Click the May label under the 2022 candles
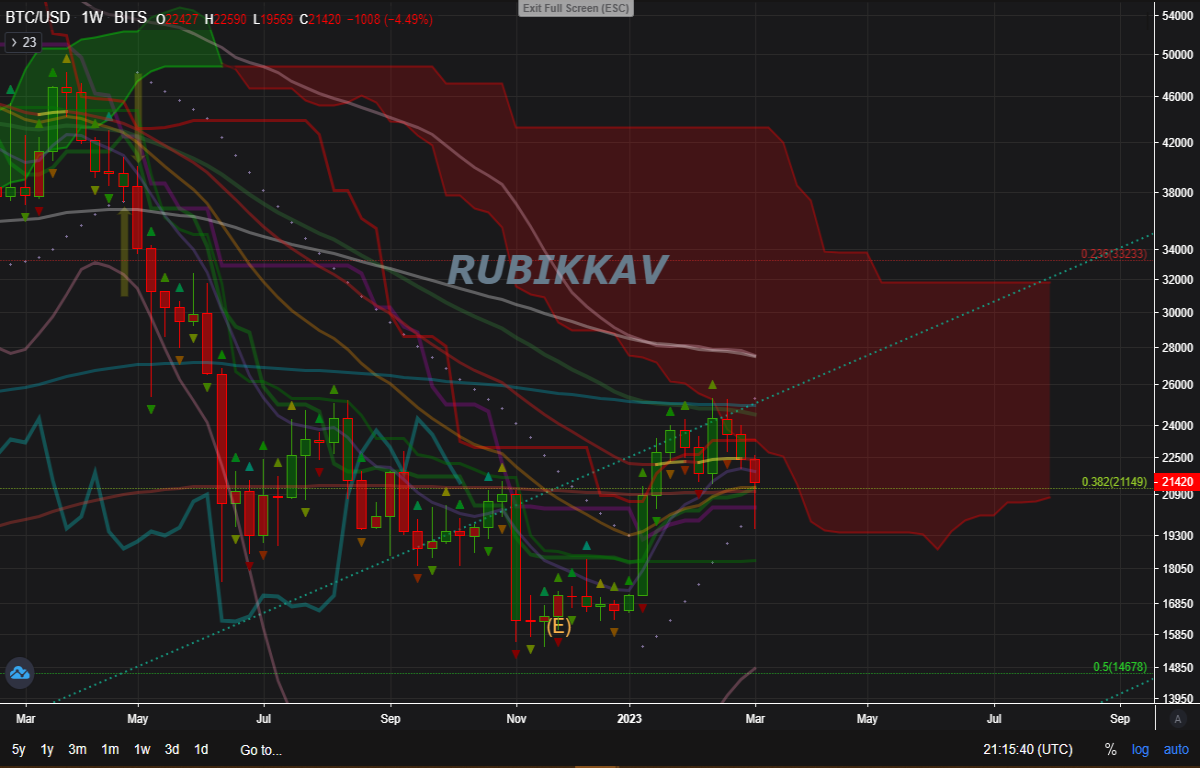 [138, 718]
